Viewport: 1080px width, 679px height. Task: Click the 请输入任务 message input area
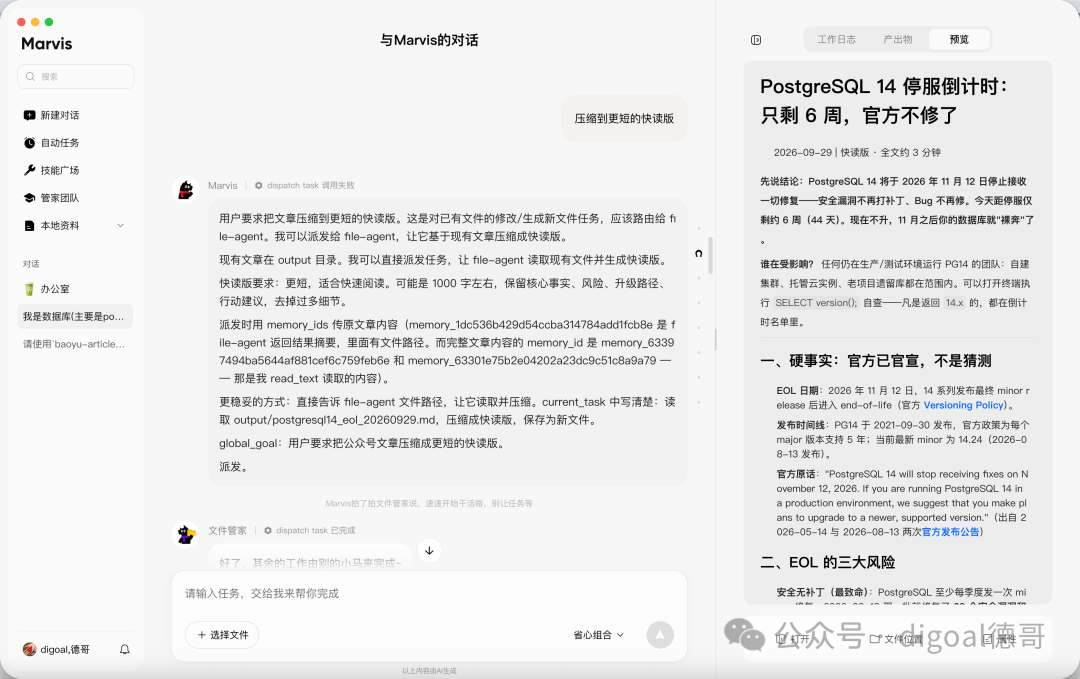pyautogui.click(x=429, y=594)
